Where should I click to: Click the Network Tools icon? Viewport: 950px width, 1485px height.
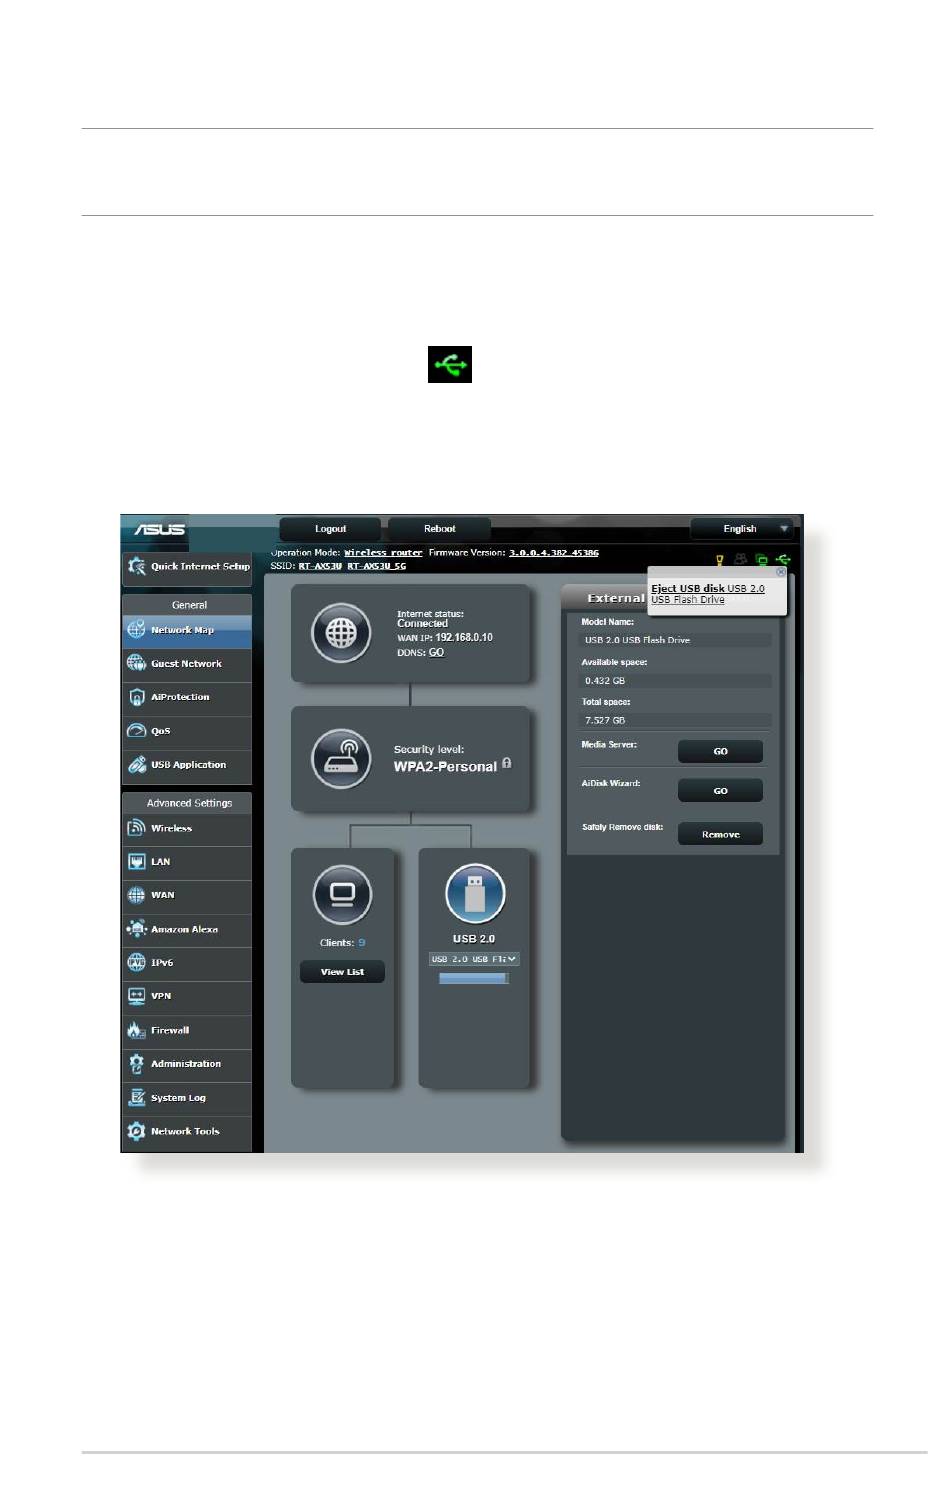137,1132
